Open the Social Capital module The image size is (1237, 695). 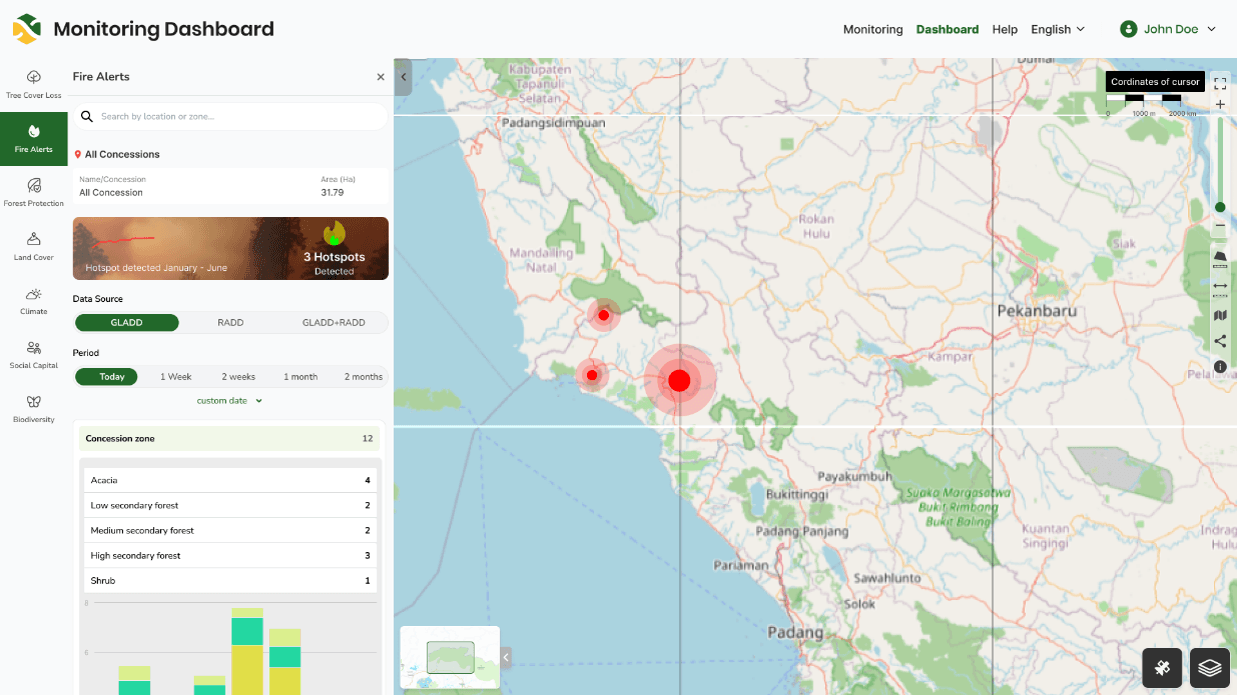(x=33, y=354)
